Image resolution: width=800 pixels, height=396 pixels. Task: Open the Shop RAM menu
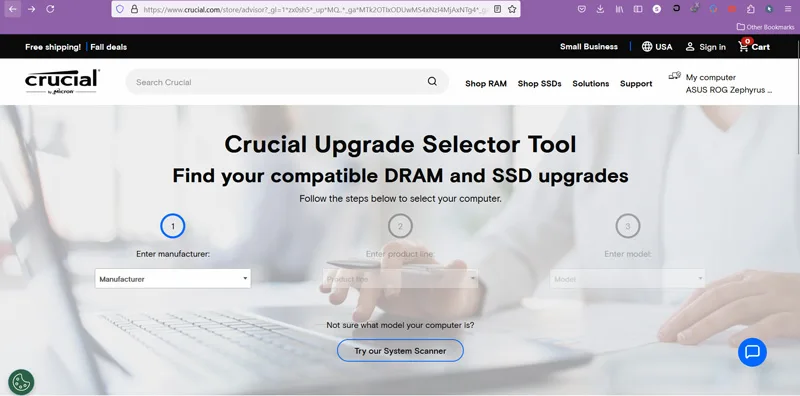(x=486, y=84)
